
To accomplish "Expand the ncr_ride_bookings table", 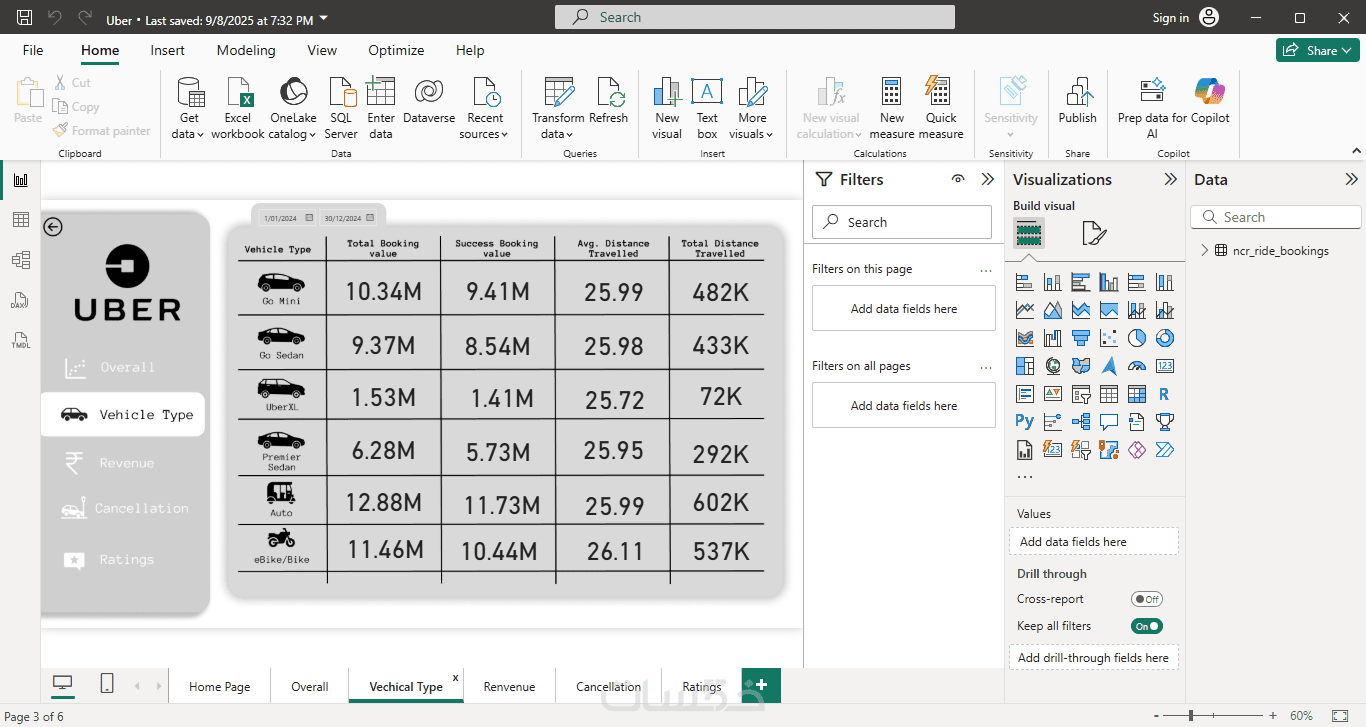I will tap(1205, 251).
